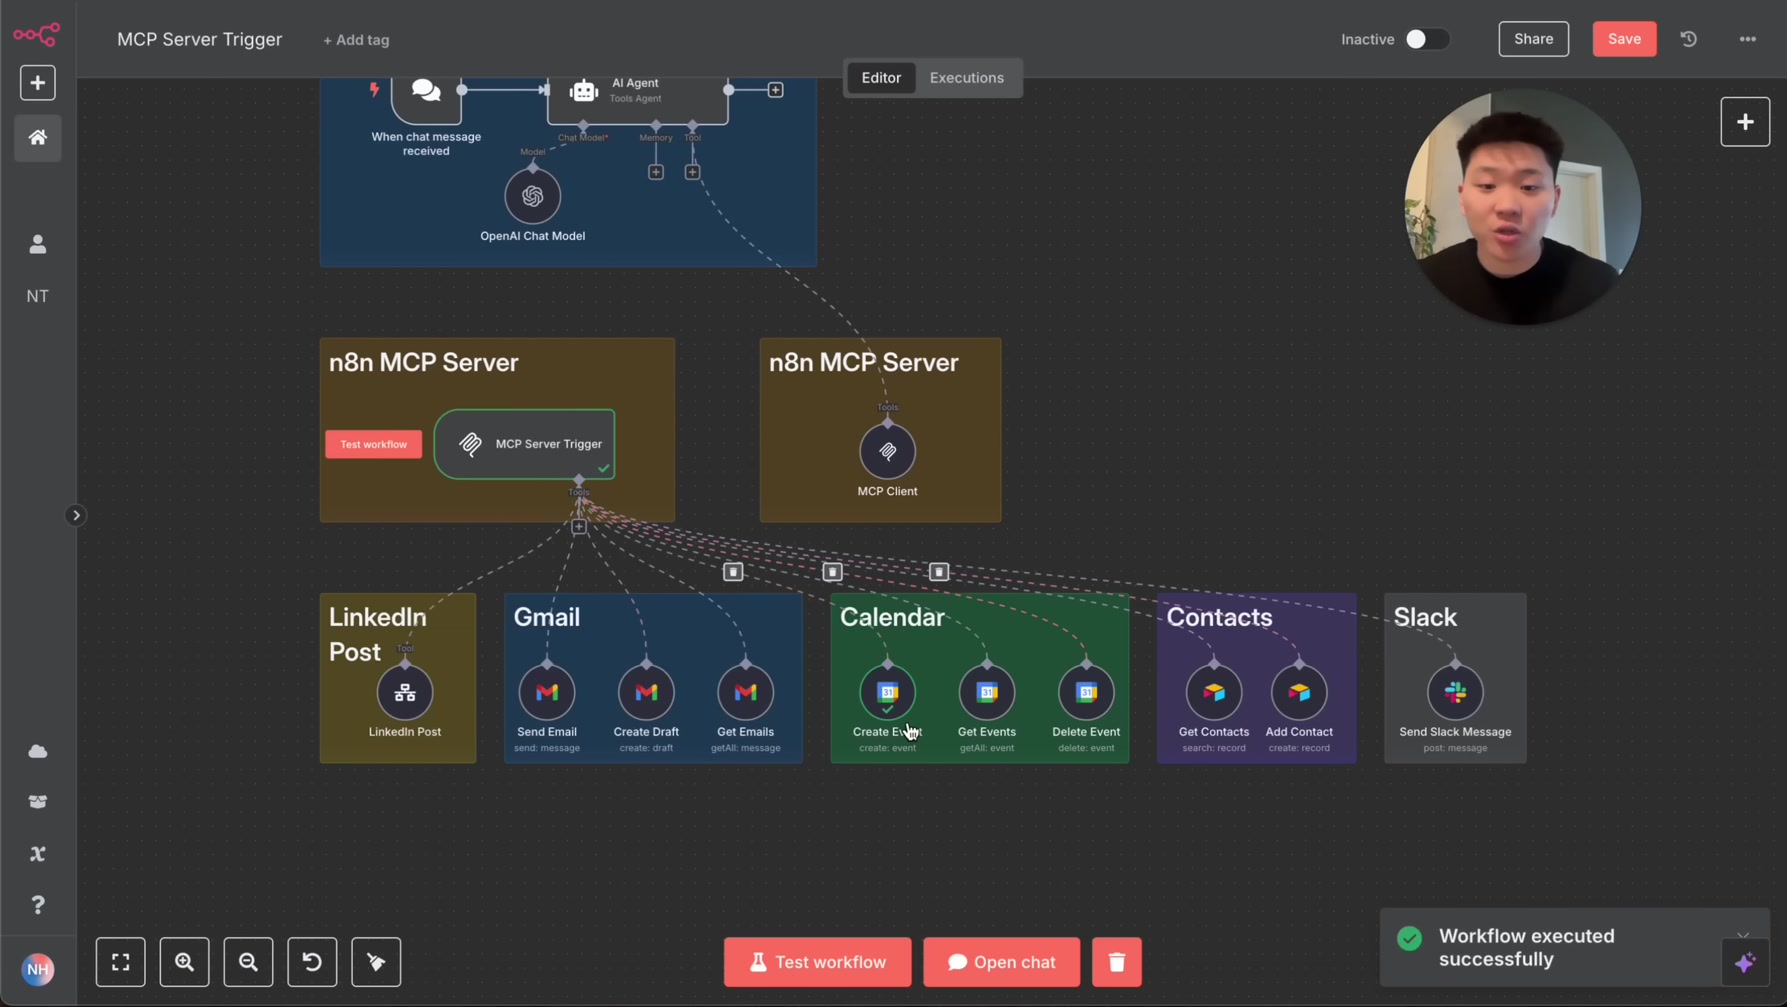Open the Home overview icon
Screen dimensions: 1787x1007
tap(38, 138)
